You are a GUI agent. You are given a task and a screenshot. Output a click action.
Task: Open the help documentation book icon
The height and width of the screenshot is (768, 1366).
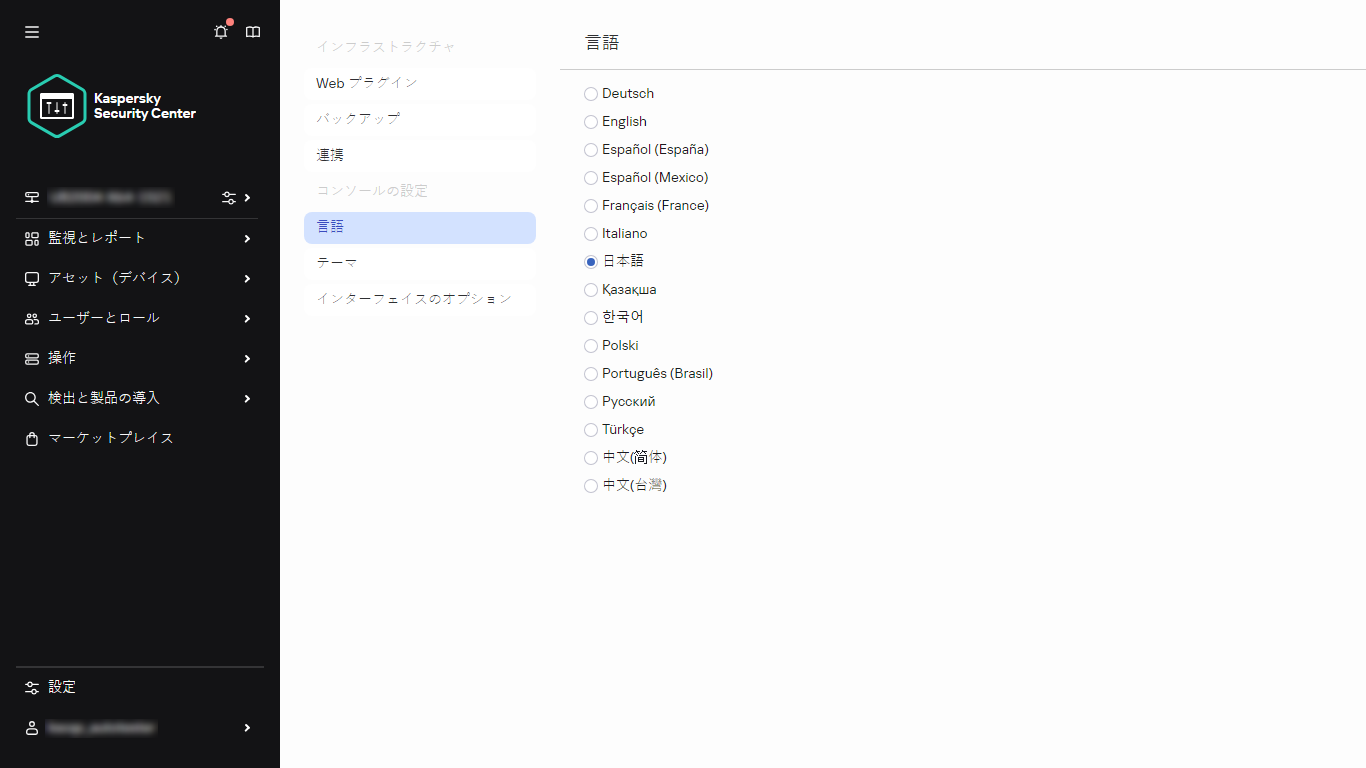click(252, 31)
